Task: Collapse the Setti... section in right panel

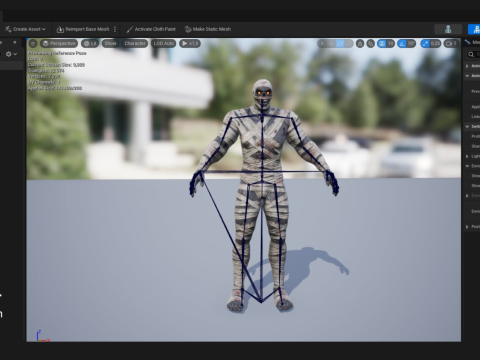Action: (467, 127)
